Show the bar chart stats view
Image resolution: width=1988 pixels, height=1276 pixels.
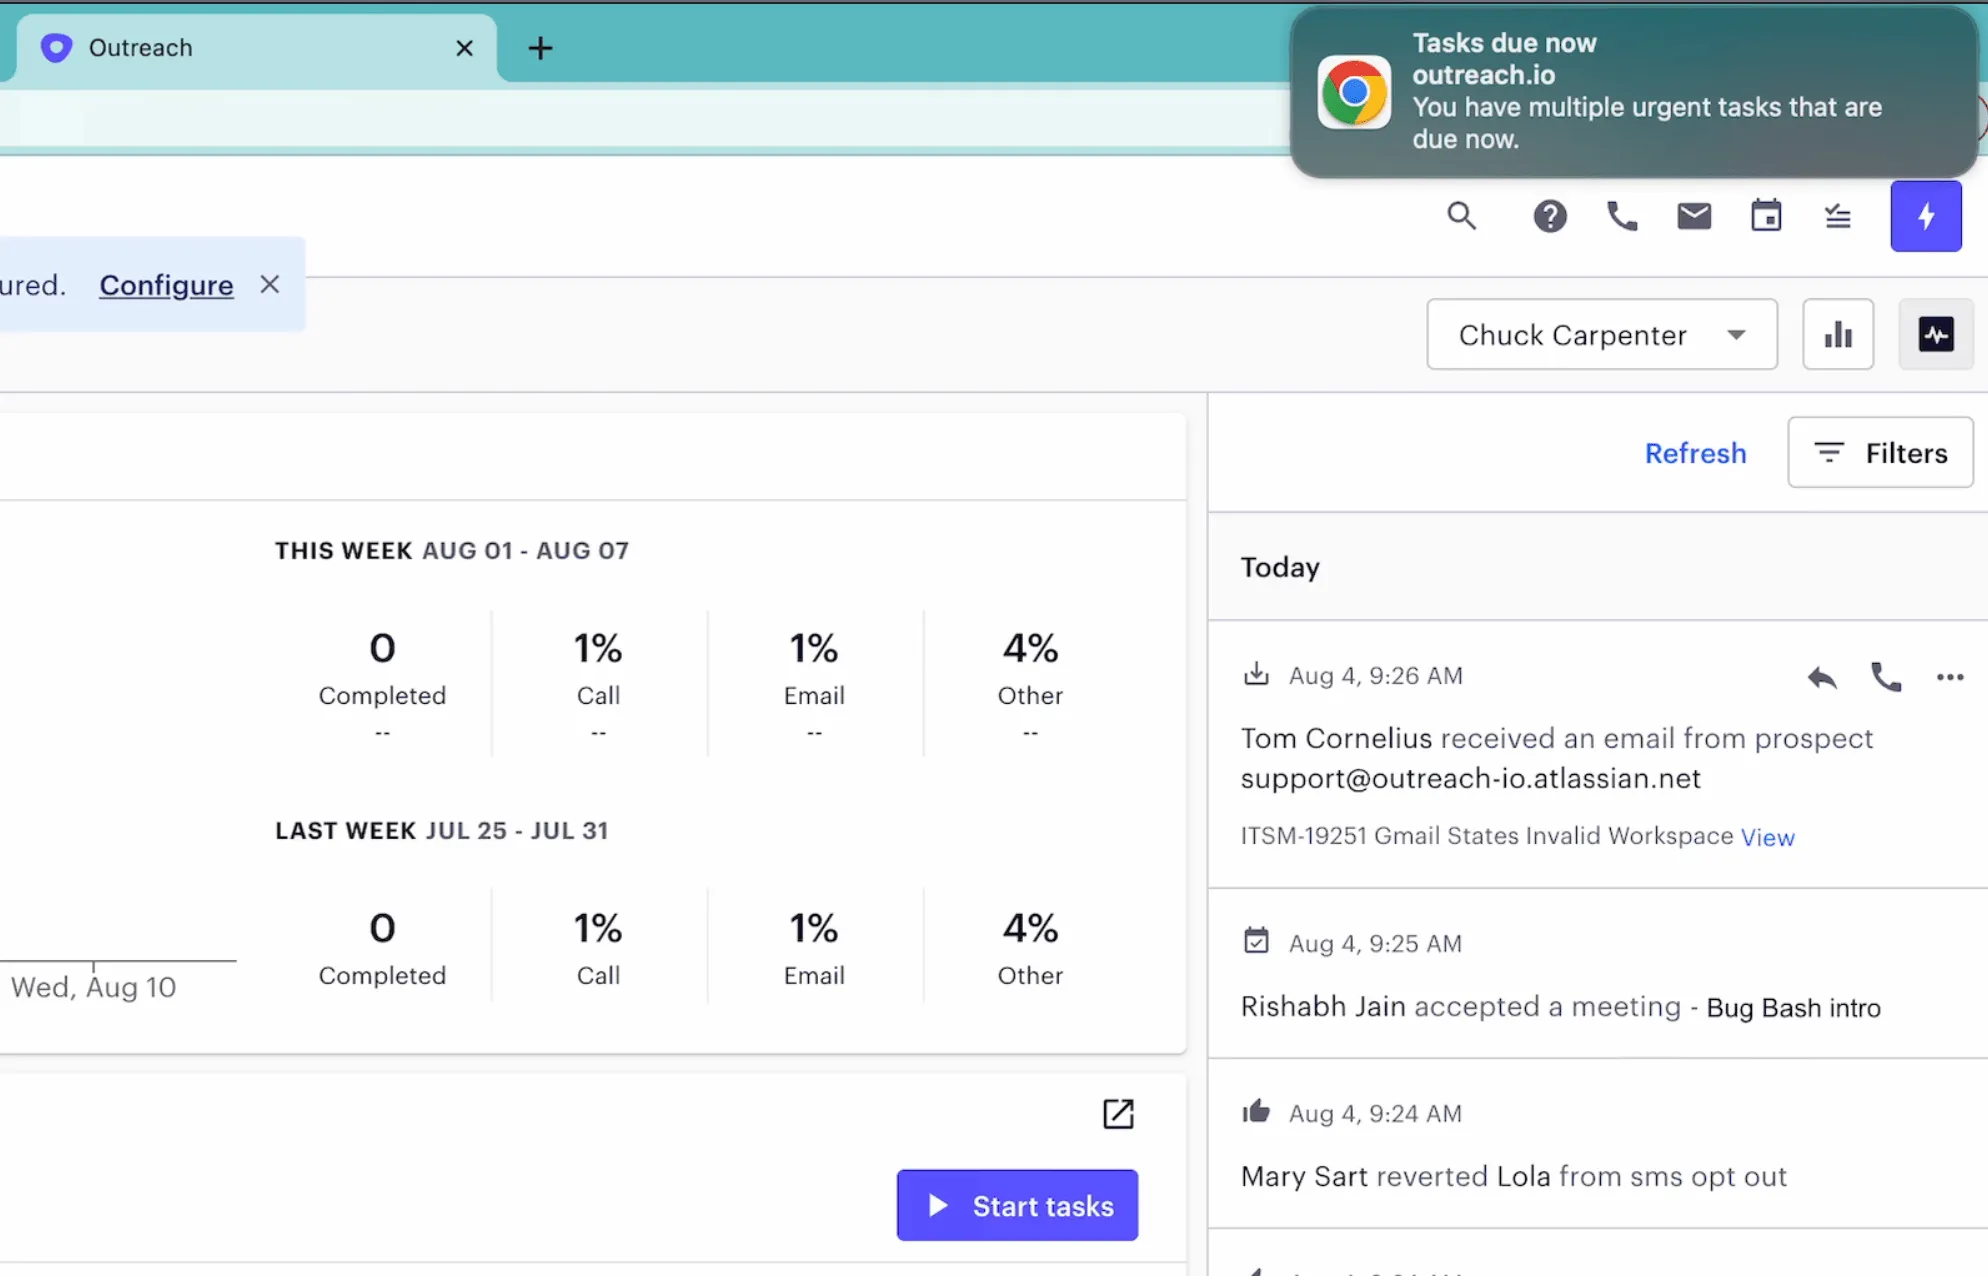pos(1837,334)
